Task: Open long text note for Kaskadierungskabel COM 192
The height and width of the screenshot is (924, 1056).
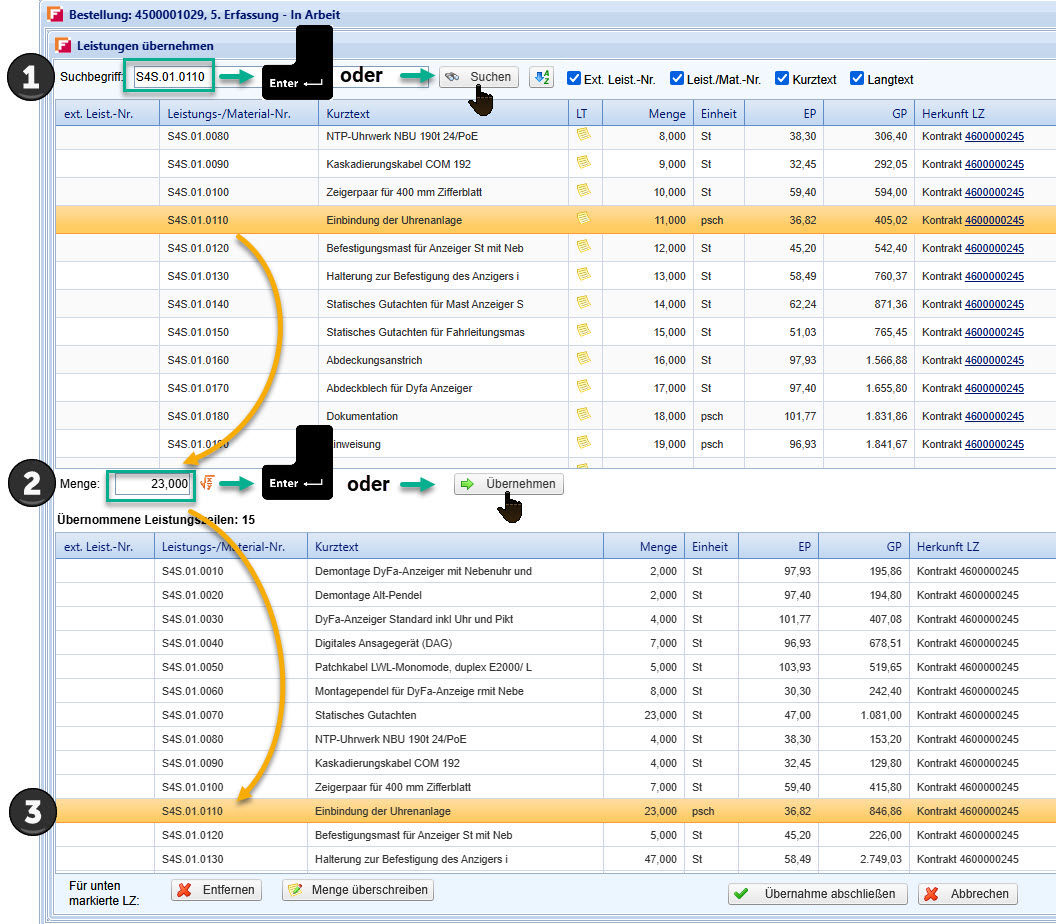Action: click(583, 163)
